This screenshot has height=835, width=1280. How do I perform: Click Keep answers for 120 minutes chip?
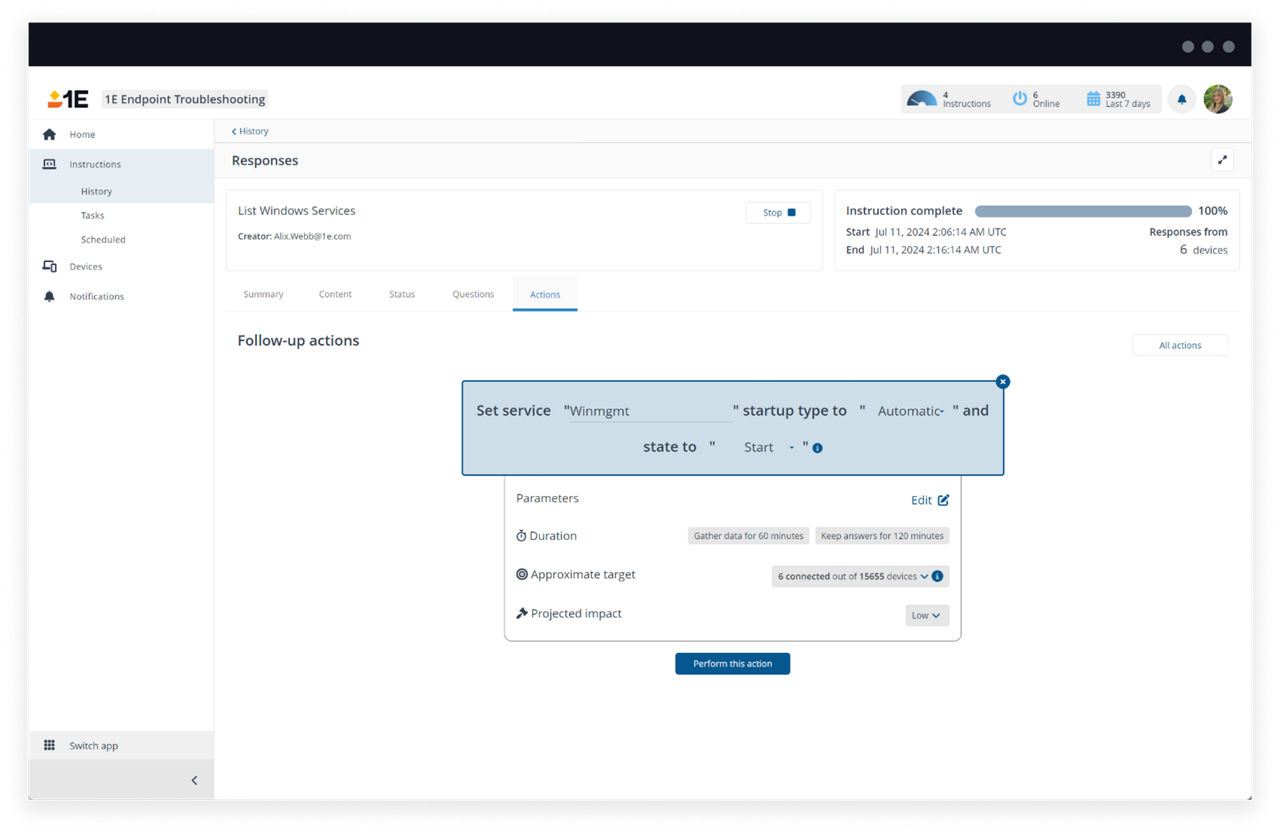882,536
